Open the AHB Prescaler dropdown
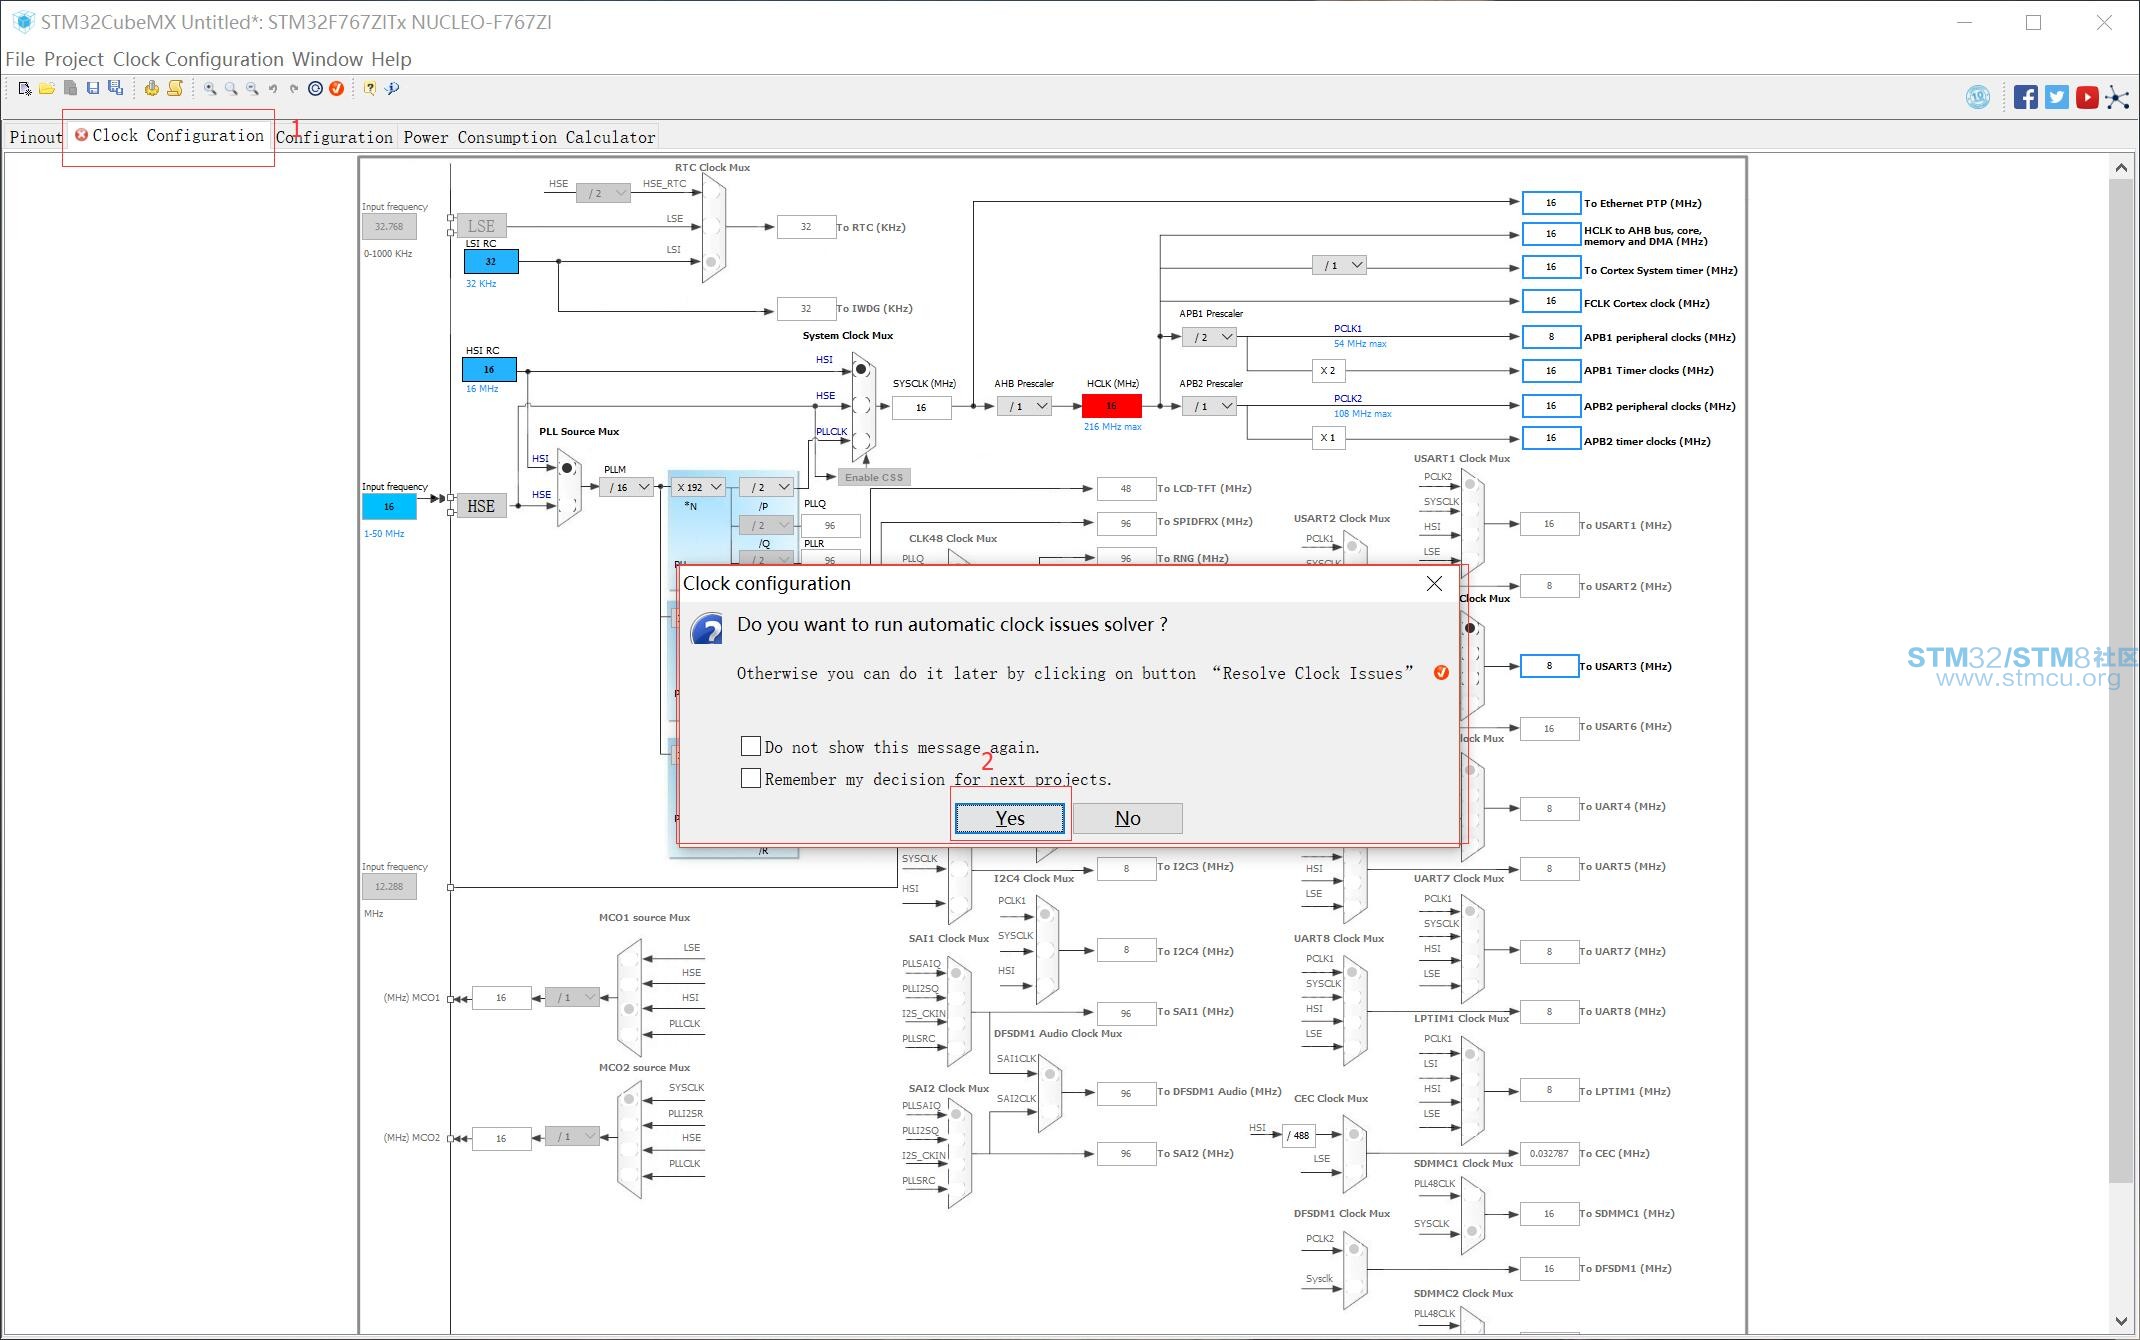 1024,406
